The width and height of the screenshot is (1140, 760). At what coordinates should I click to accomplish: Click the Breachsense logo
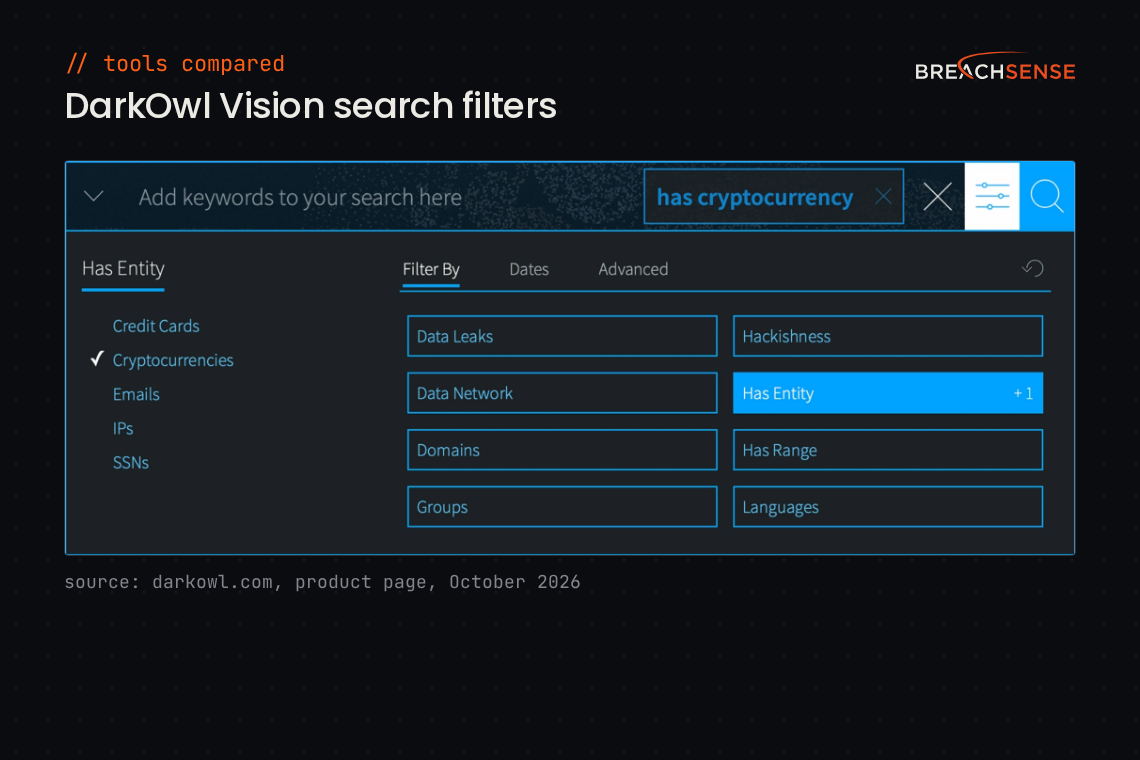(x=995, y=66)
